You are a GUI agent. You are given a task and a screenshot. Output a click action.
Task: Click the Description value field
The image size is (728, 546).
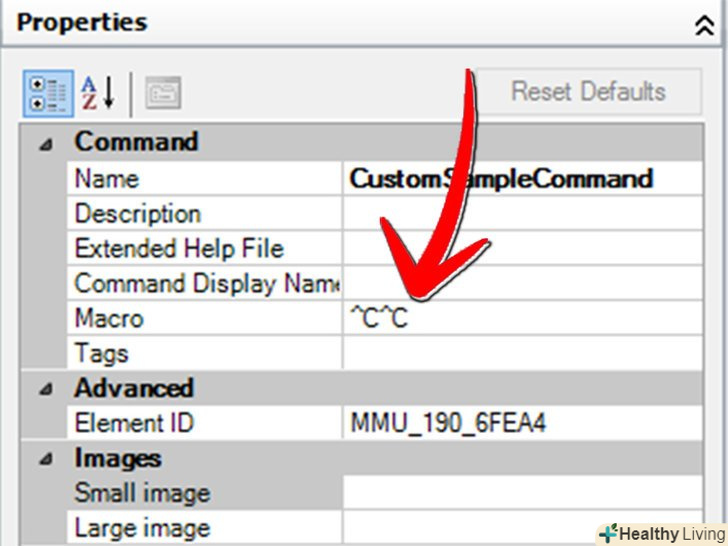(x=534, y=214)
